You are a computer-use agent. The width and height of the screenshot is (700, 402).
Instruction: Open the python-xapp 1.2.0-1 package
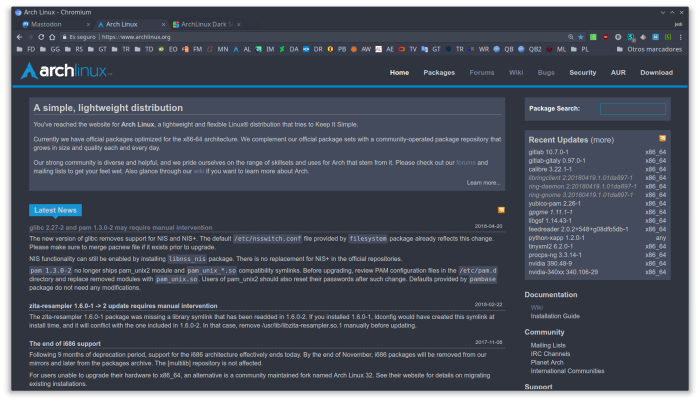[556, 238]
